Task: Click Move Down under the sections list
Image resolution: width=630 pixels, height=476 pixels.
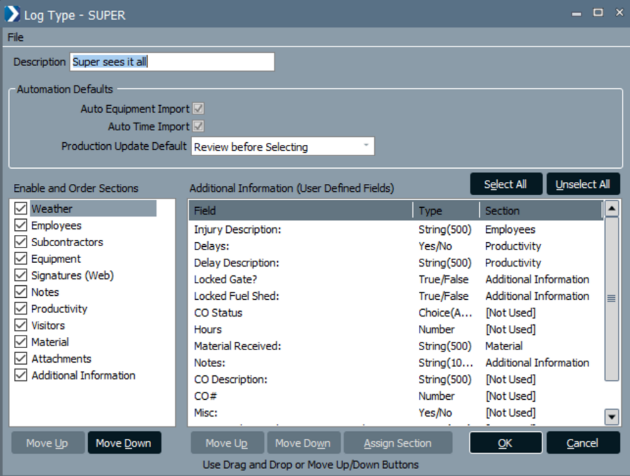Action: point(124,443)
